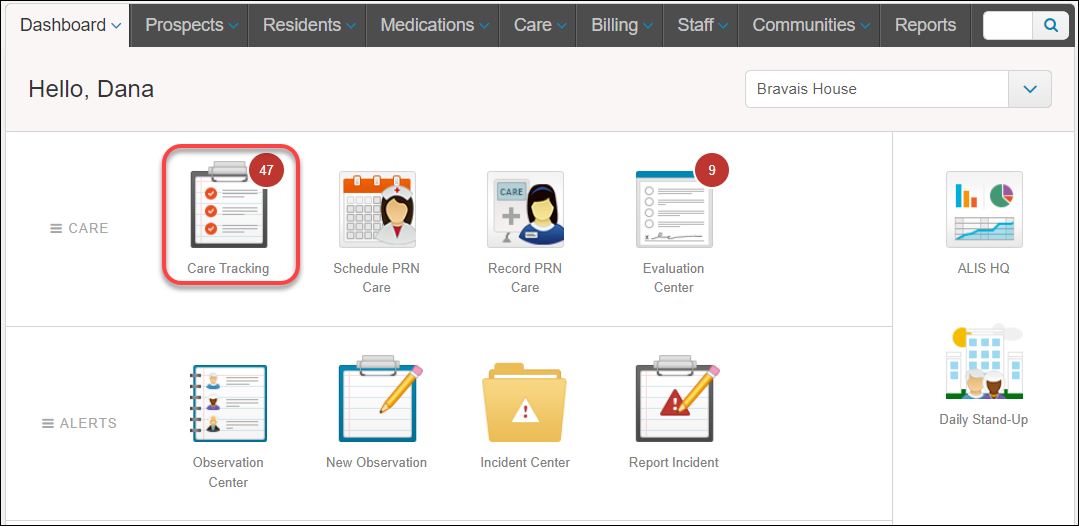The image size is (1079, 526).
Task: Open the Evaluation Center checklist icon
Action: (x=674, y=209)
